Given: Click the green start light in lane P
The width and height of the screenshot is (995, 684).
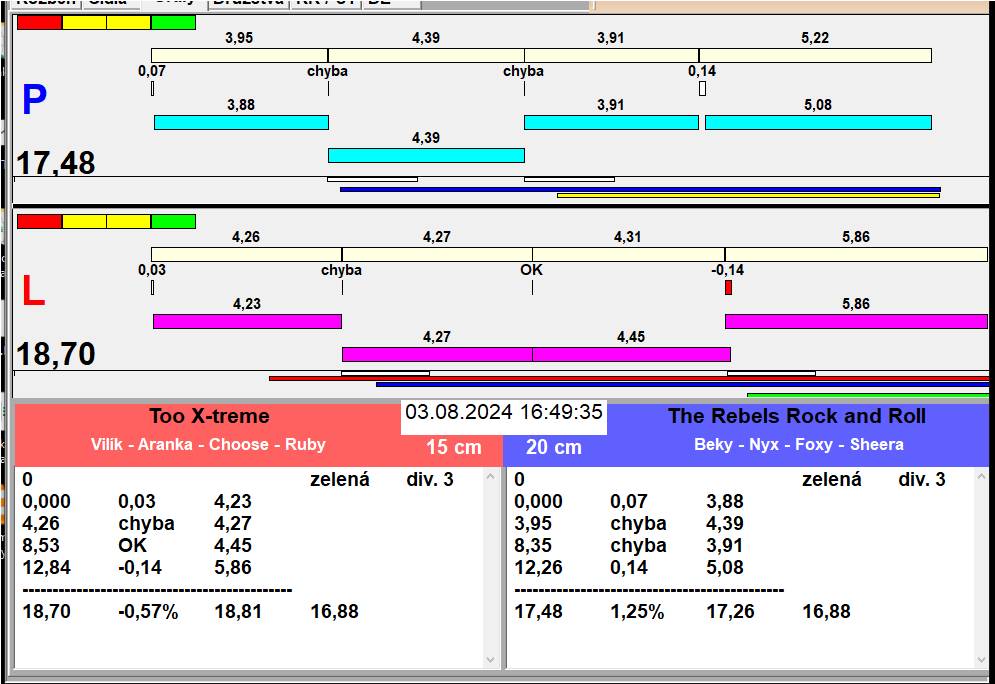Looking at the screenshot, I should (173, 22).
